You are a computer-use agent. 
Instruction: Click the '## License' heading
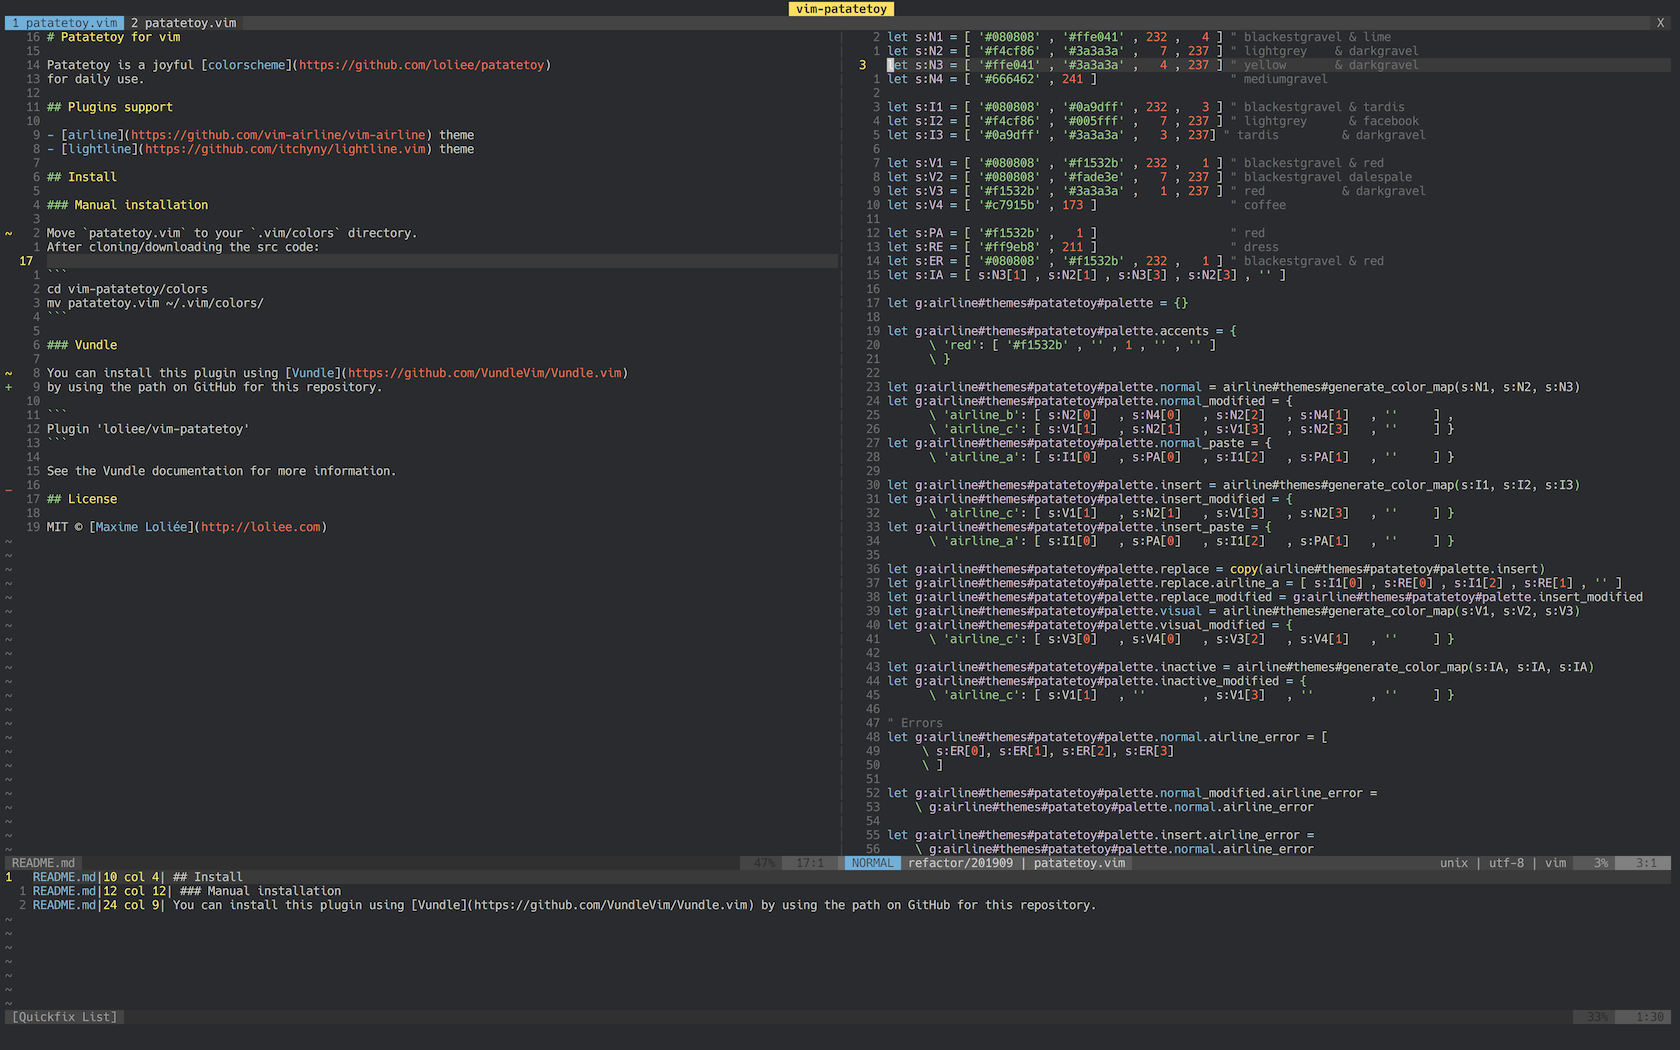82,499
